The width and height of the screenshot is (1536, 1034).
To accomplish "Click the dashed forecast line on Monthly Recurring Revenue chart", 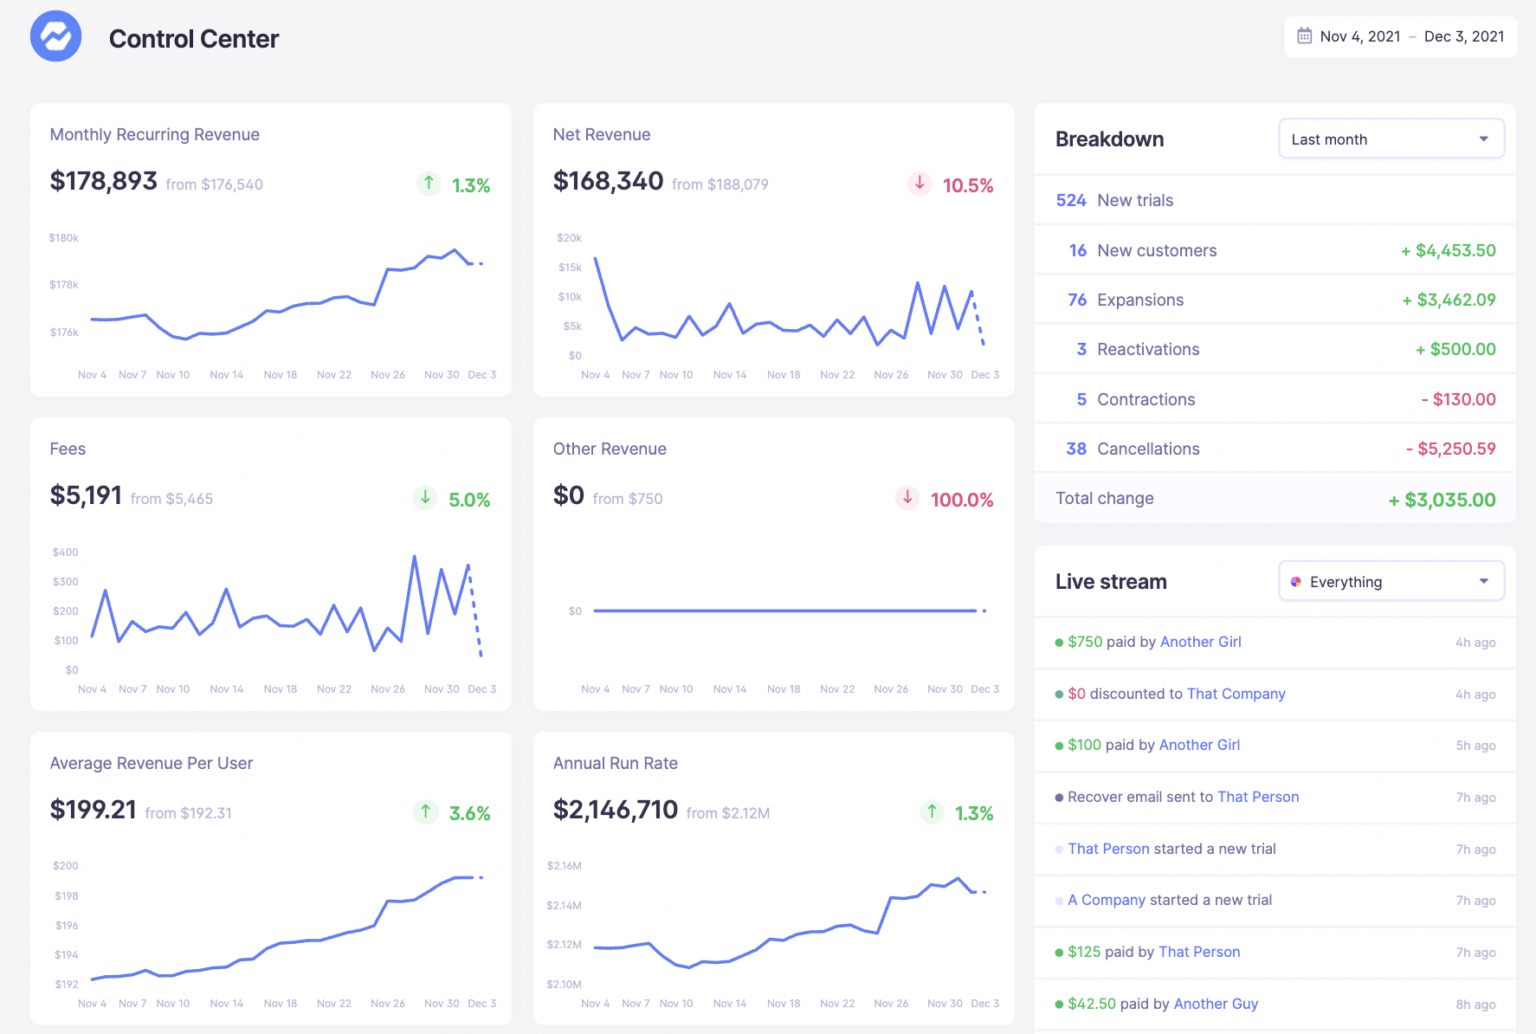I will click(478, 263).
